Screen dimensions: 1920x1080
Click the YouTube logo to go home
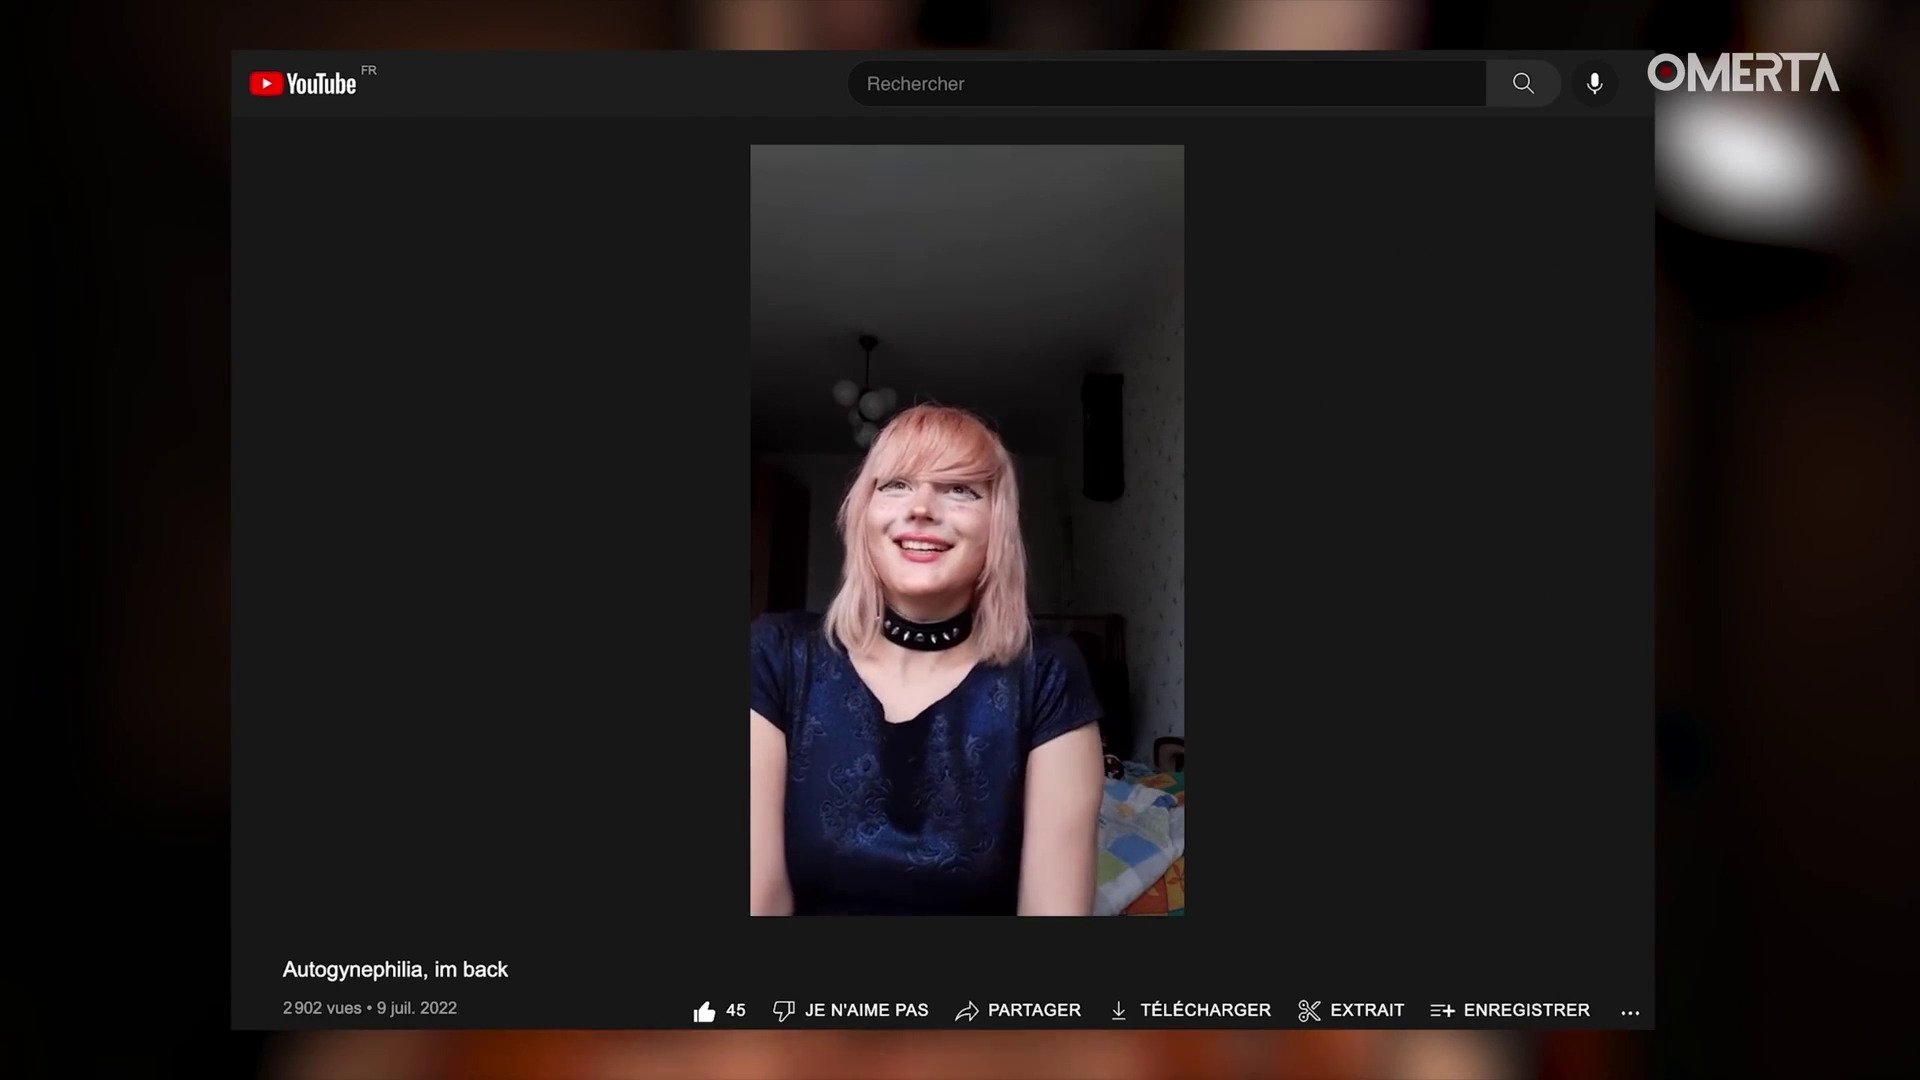pos(302,83)
